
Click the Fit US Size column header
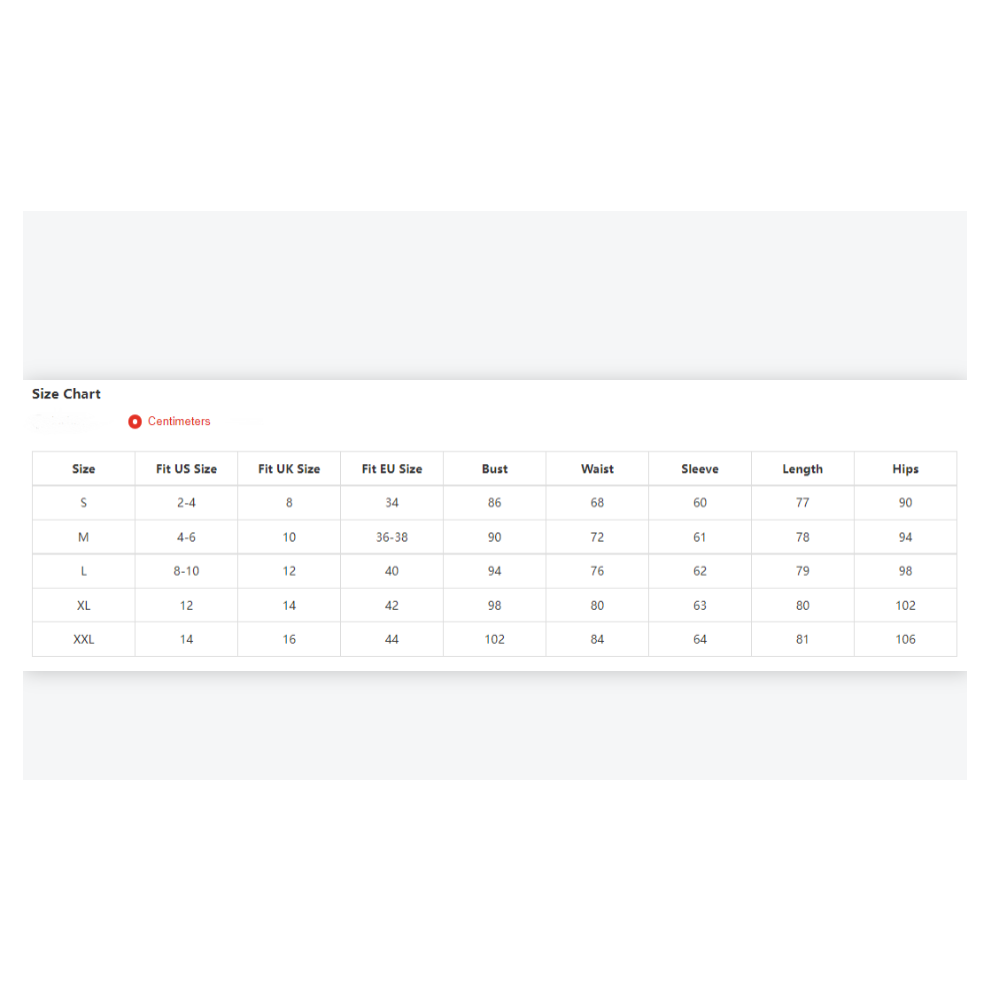[186, 469]
